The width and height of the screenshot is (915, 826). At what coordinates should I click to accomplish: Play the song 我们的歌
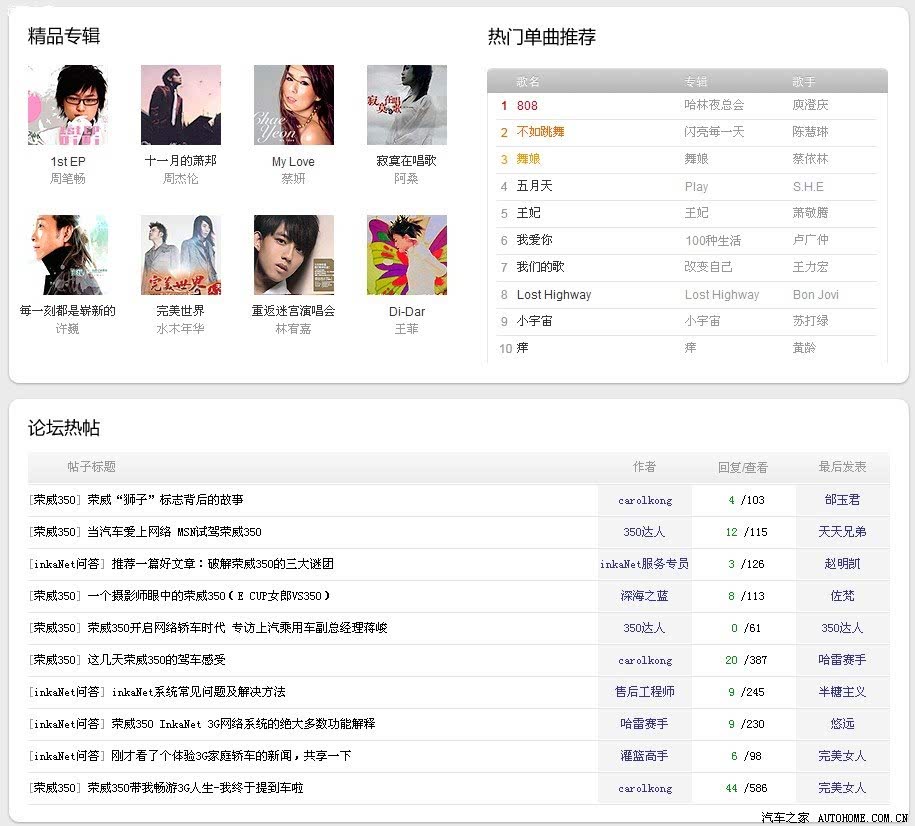point(540,267)
